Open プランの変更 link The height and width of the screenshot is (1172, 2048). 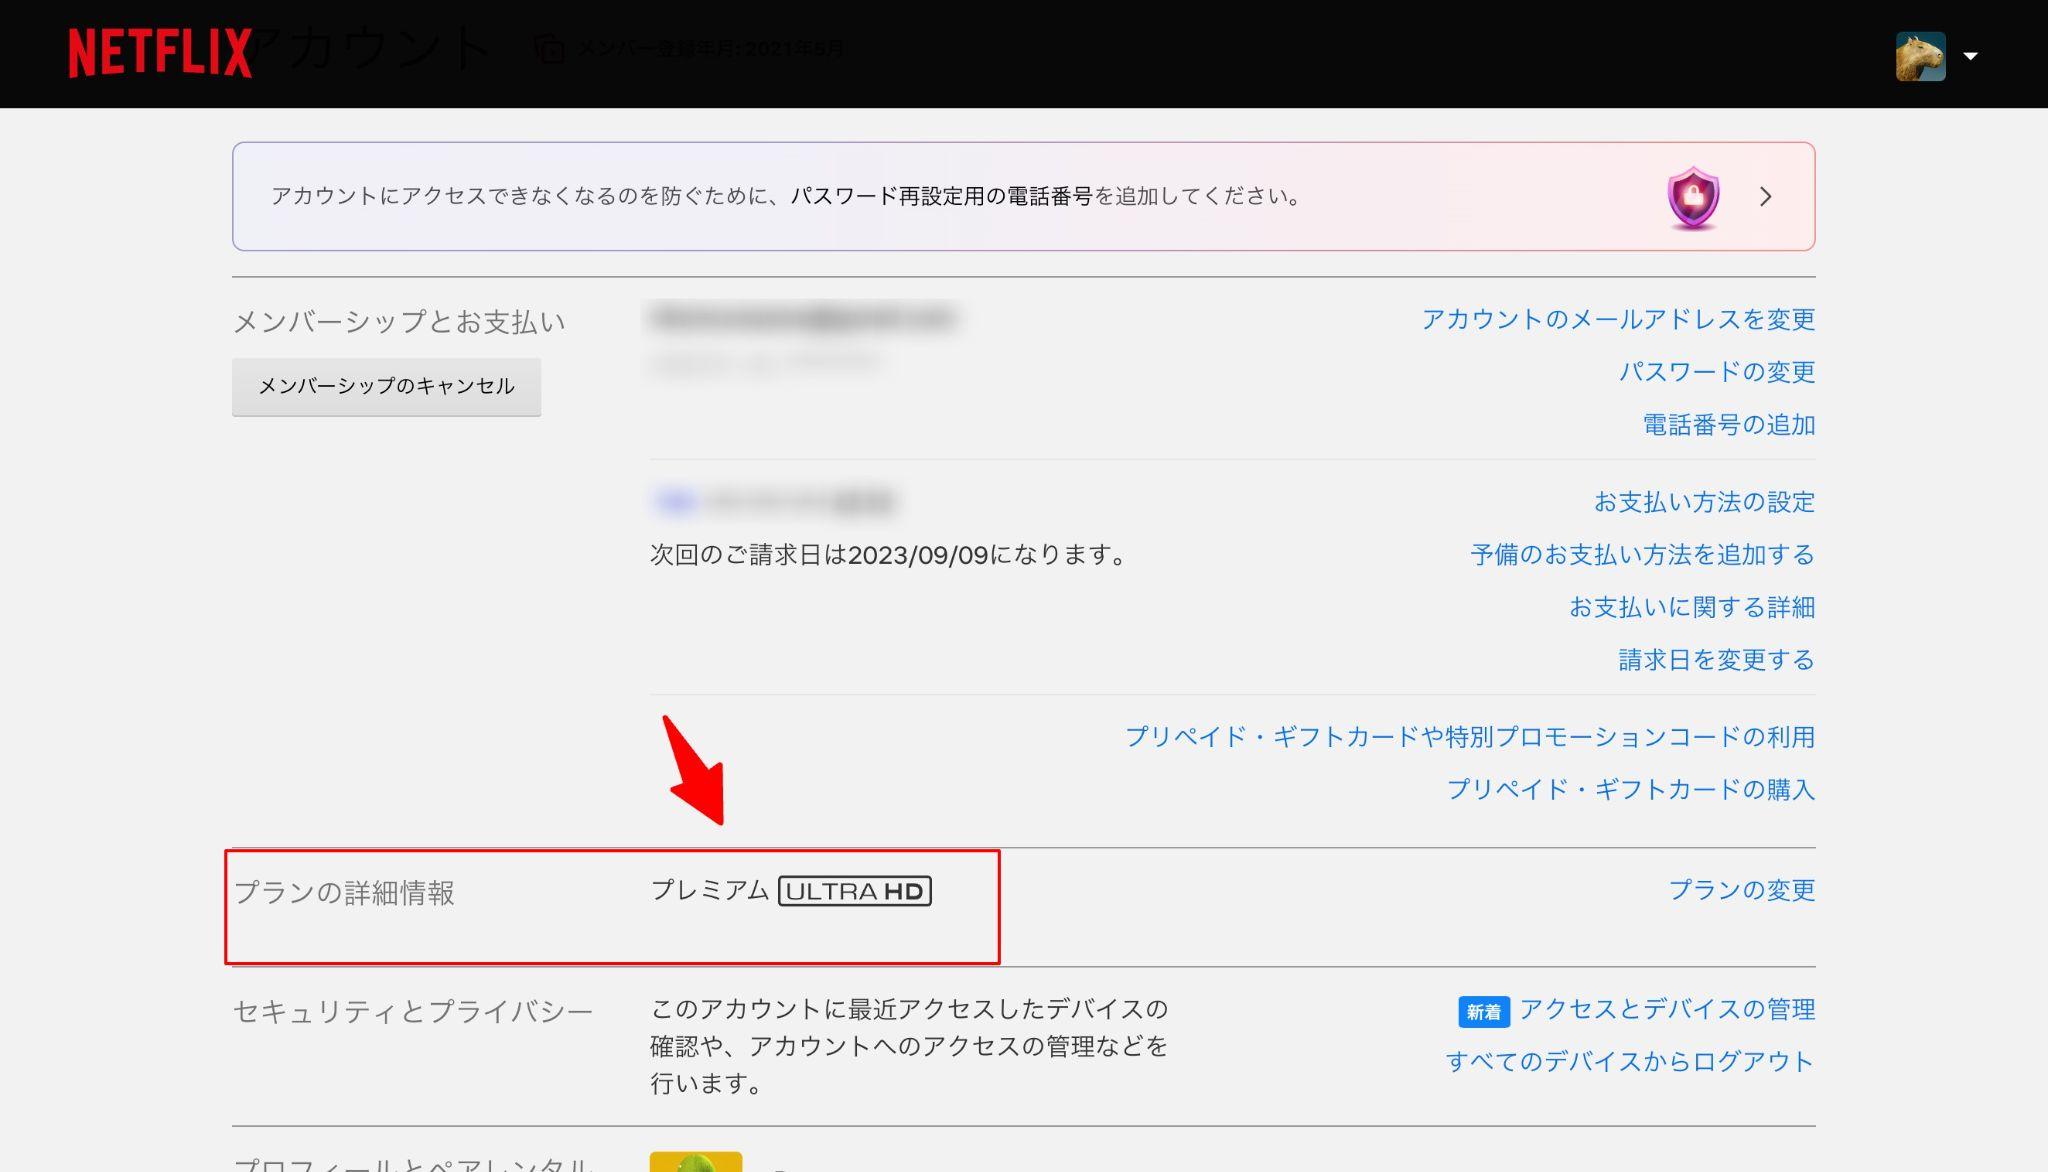tap(1741, 890)
